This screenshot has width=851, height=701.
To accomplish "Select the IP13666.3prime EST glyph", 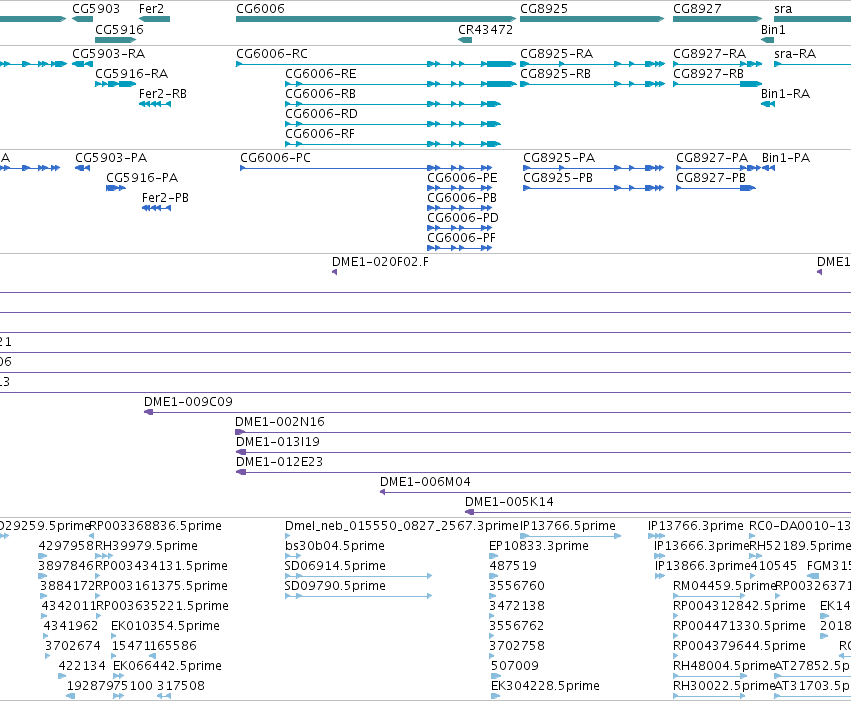I will coord(659,556).
